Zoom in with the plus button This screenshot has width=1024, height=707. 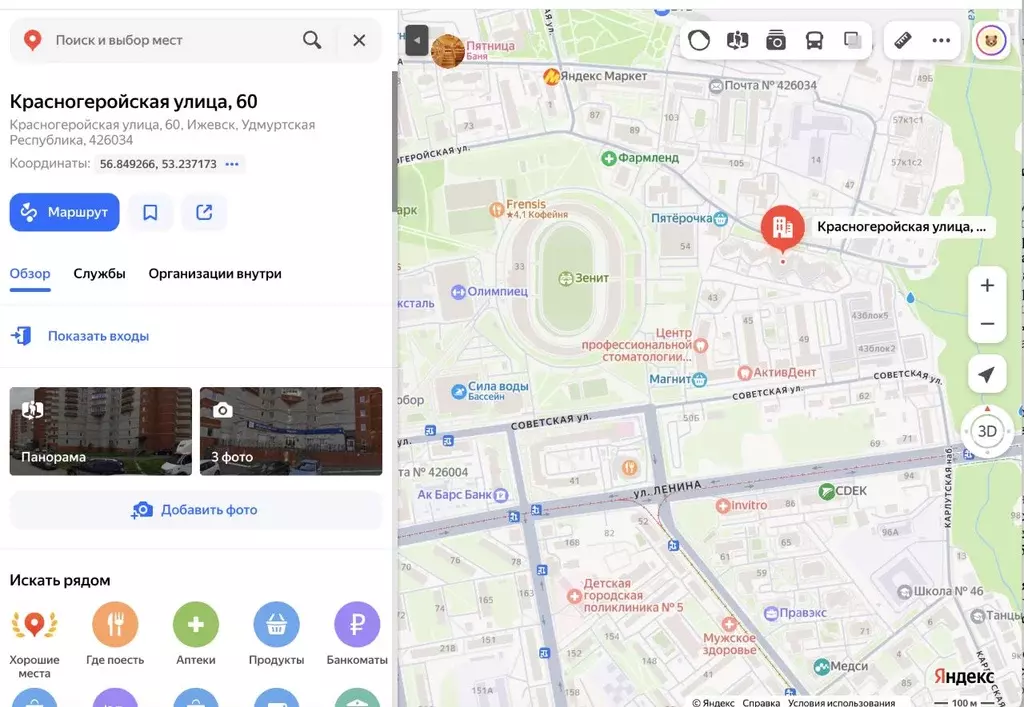point(986,285)
